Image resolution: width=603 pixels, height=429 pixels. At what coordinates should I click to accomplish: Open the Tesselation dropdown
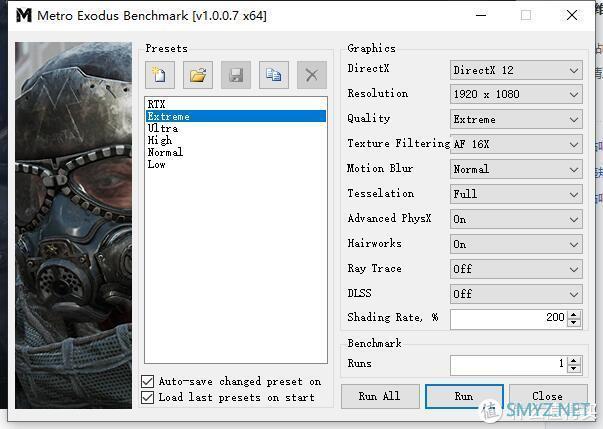(516, 195)
